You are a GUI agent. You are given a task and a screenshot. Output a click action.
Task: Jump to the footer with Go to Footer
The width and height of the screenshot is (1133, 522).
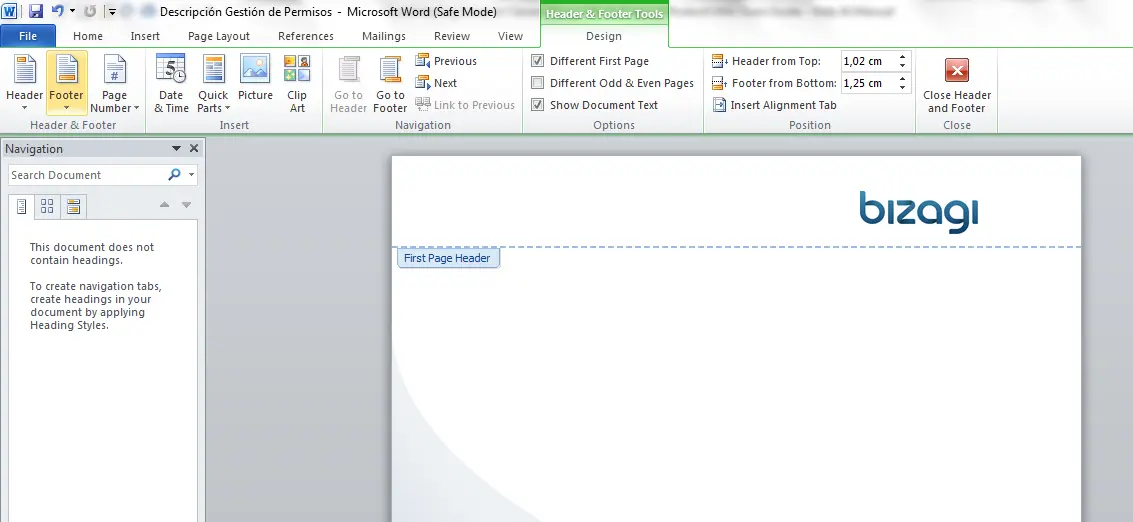390,83
